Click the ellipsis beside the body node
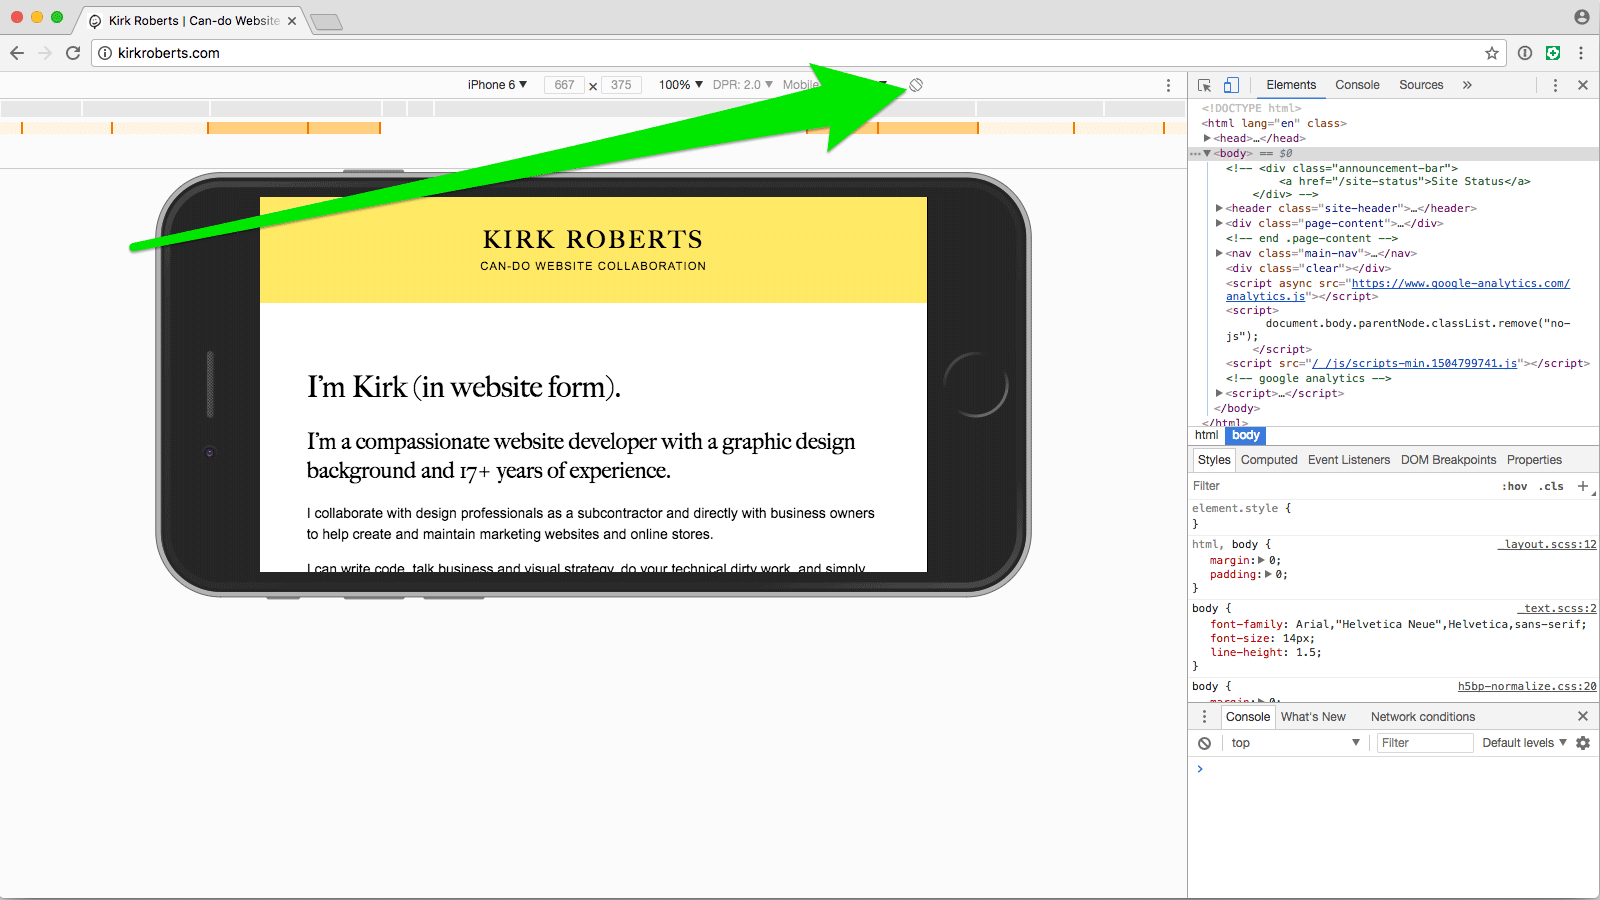The image size is (1600, 900). click(1194, 154)
